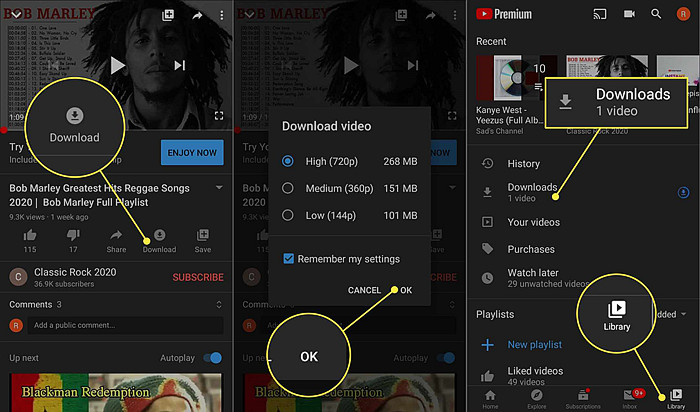Open Kanye West Yeezus playlist thumbnail

[x=517, y=78]
